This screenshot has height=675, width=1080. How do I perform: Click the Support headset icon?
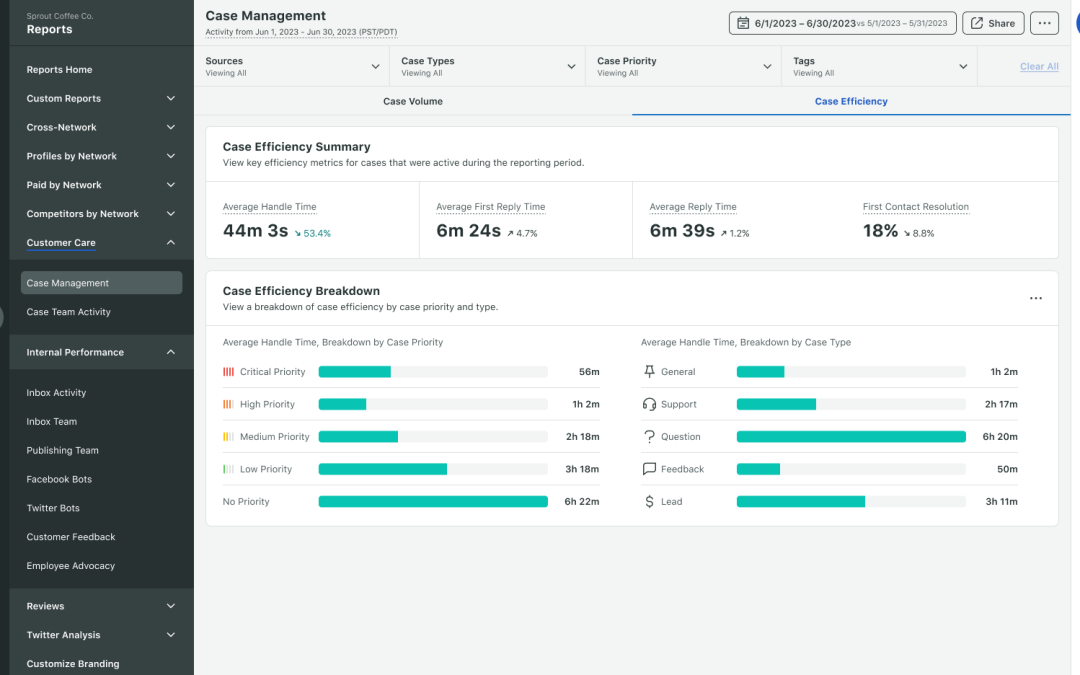(649, 404)
